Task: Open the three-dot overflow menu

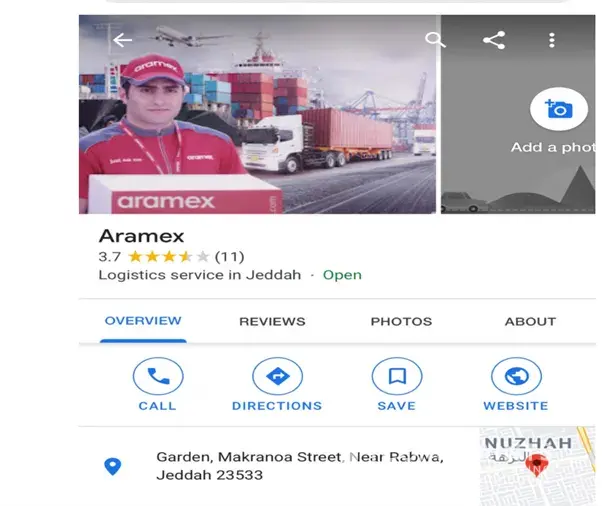Action: click(552, 40)
